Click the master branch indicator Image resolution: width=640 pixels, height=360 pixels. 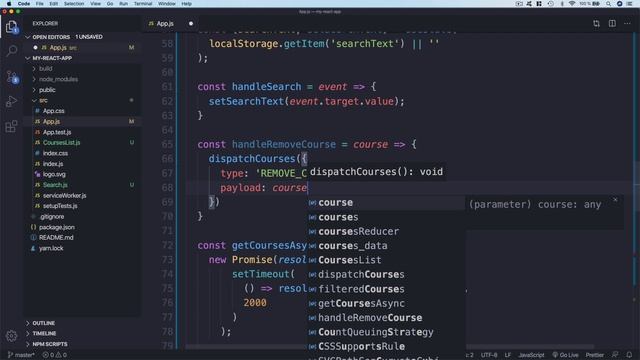click(21, 355)
